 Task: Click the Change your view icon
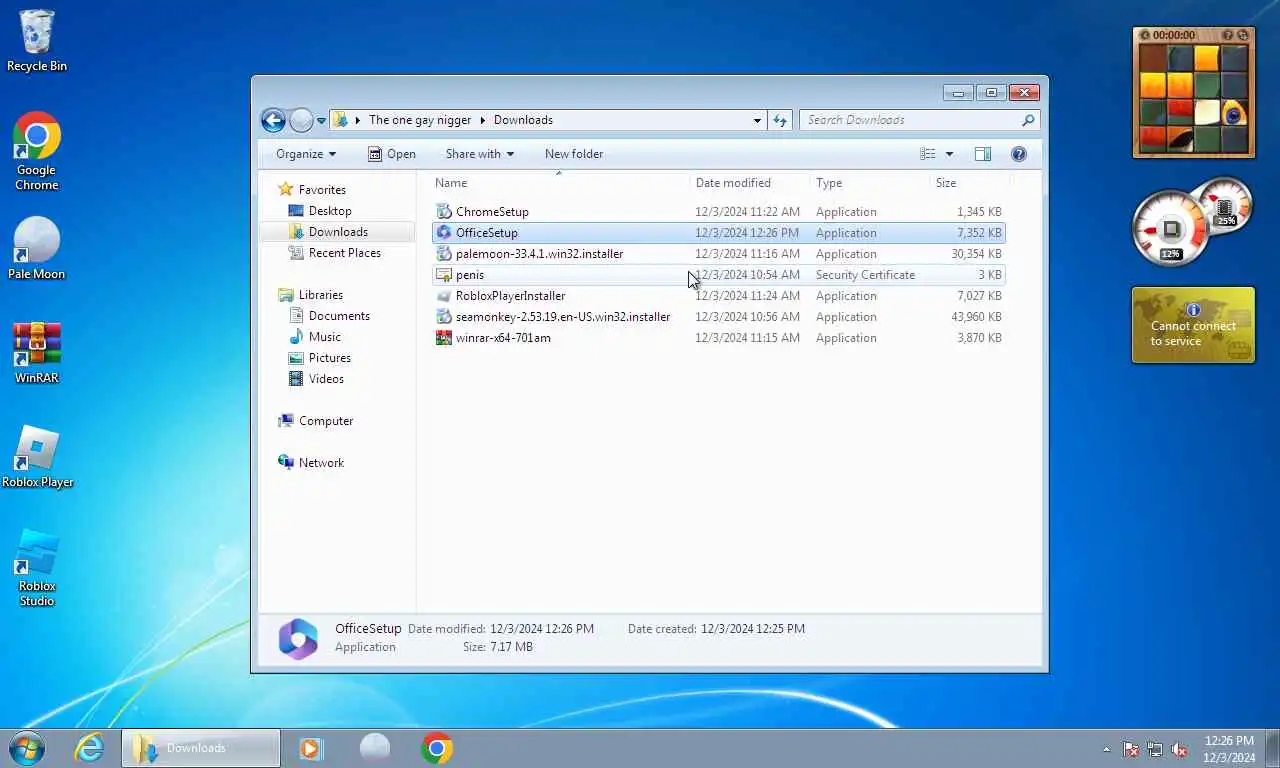(928, 154)
